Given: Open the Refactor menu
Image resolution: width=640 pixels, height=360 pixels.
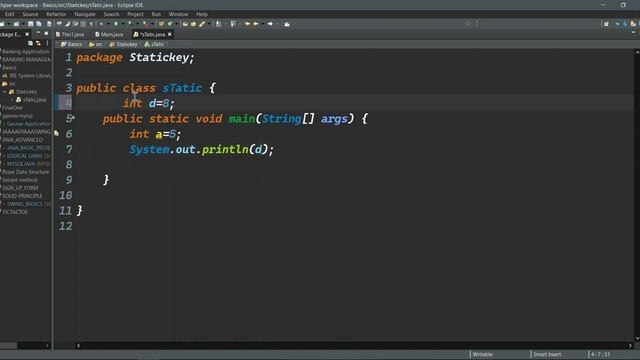Looking at the screenshot, I should (x=56, y=14).
